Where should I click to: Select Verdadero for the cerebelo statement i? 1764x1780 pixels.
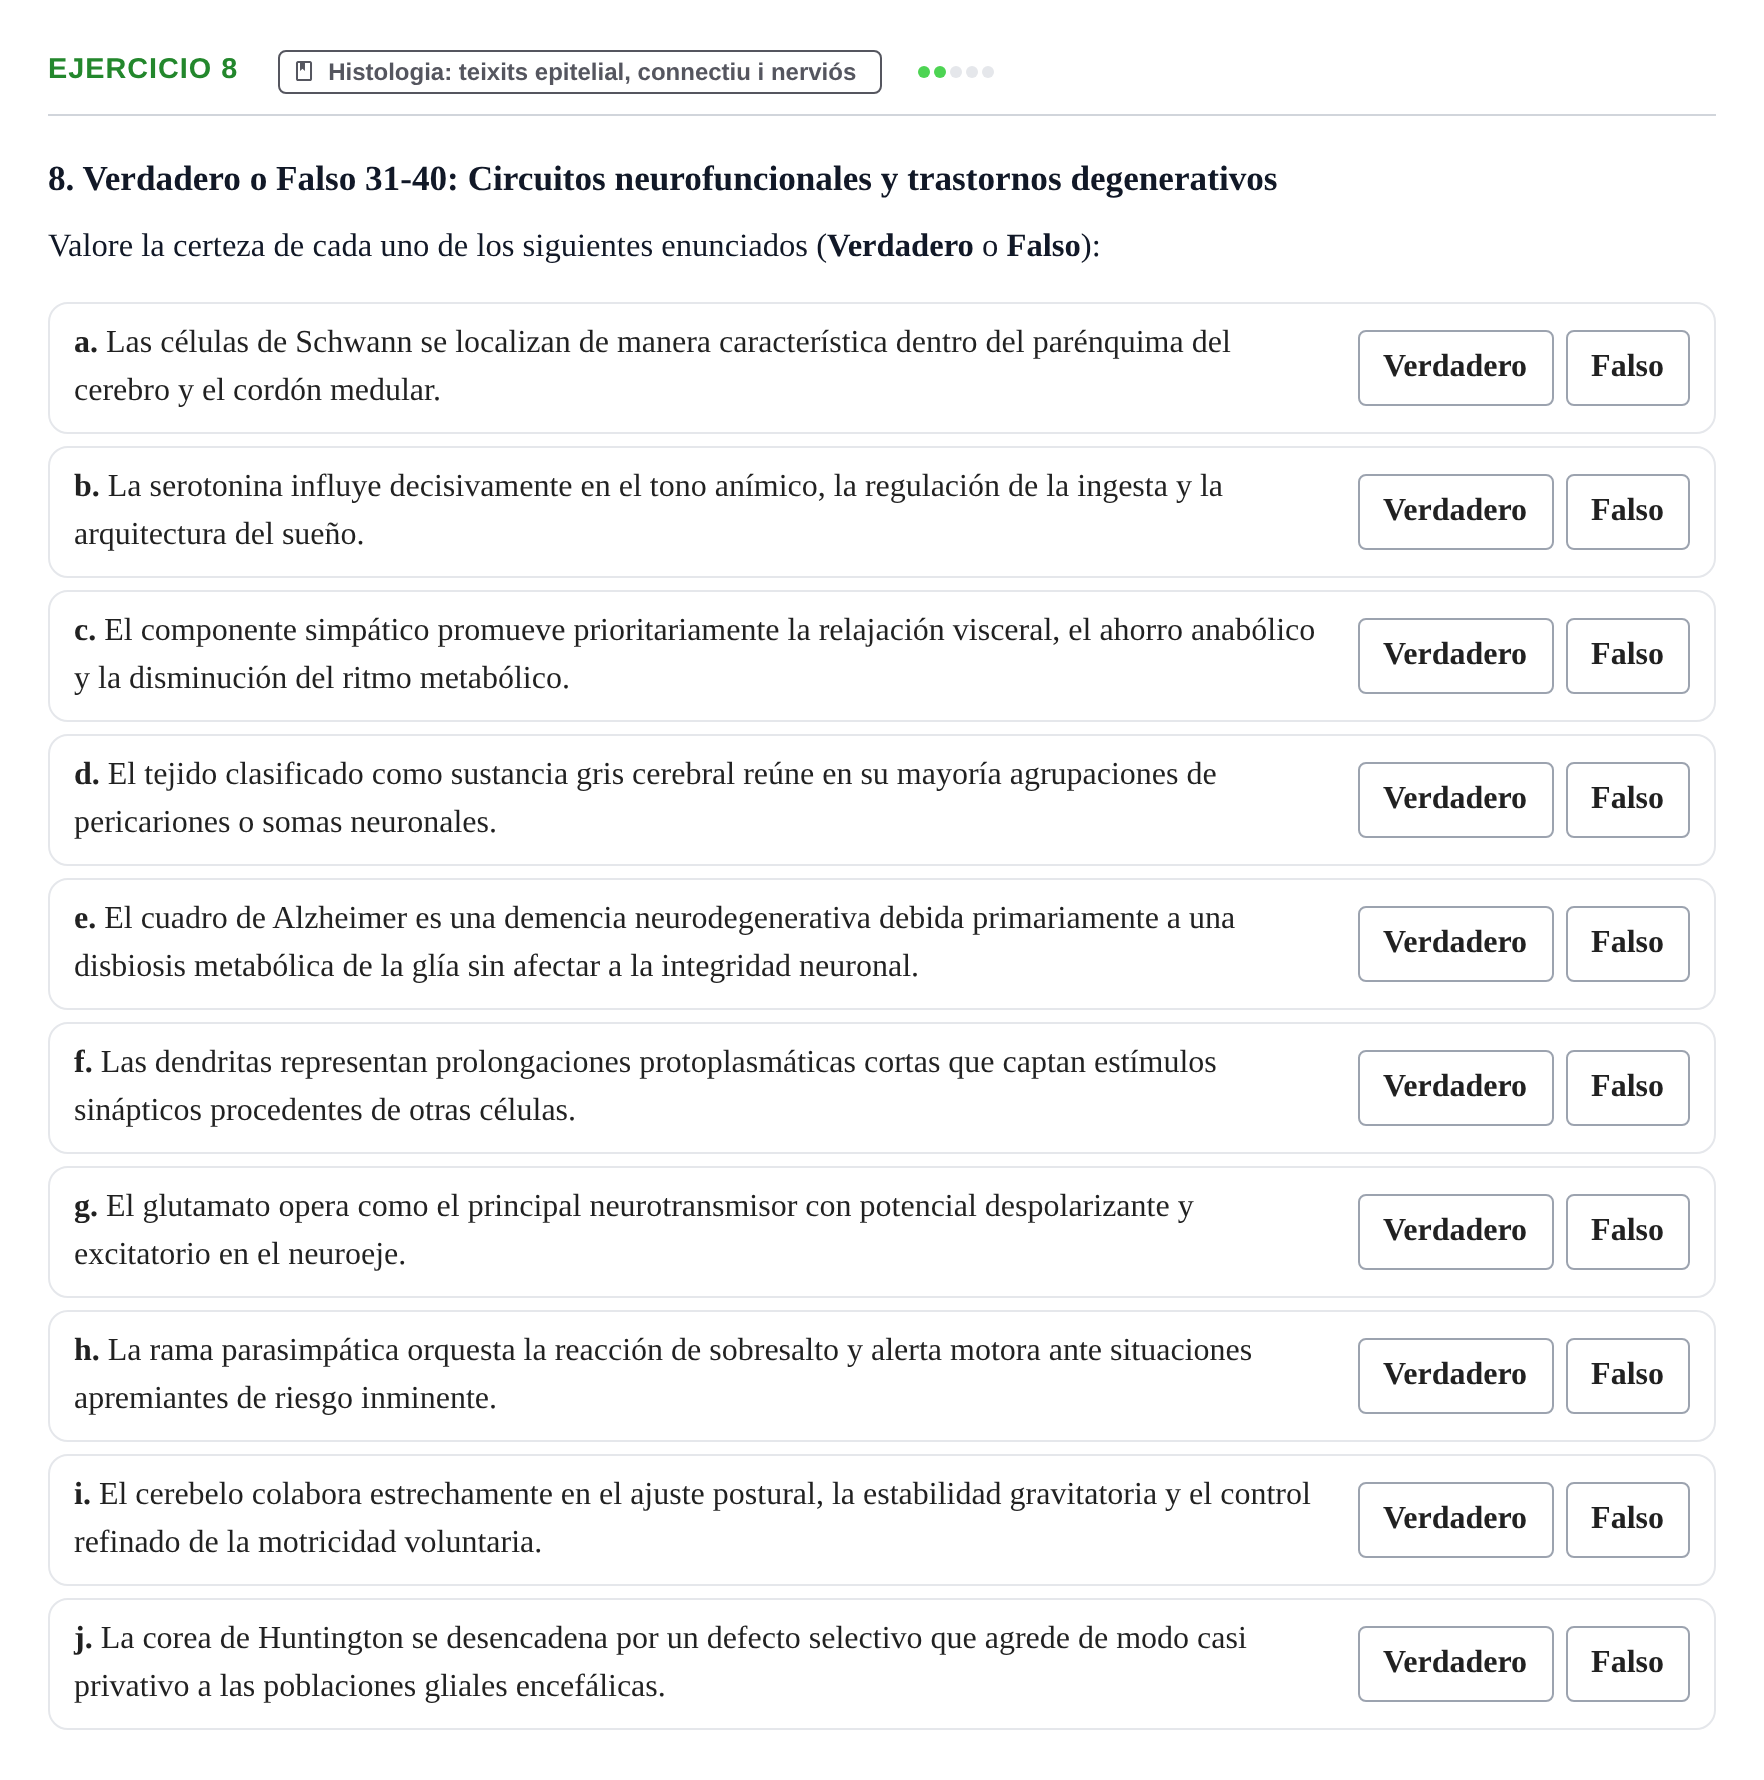tap(1455, 1520)
